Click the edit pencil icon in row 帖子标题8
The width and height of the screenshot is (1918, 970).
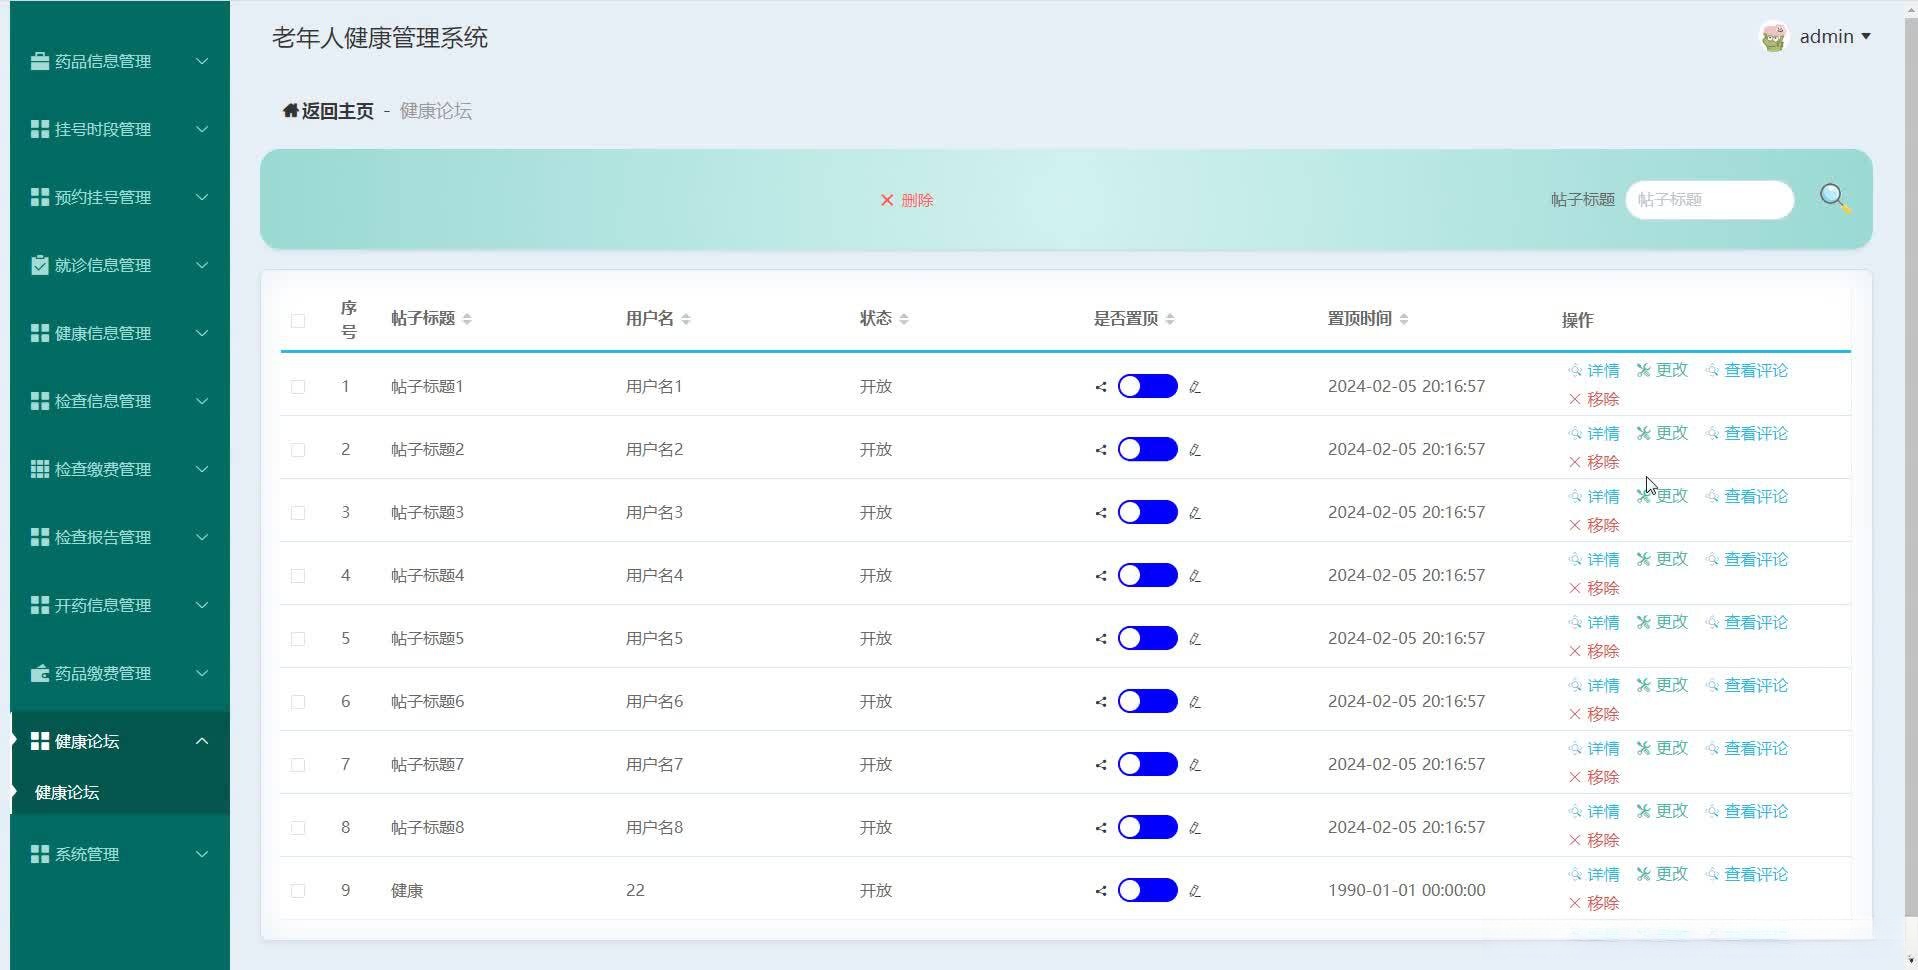coord(1194,828)
